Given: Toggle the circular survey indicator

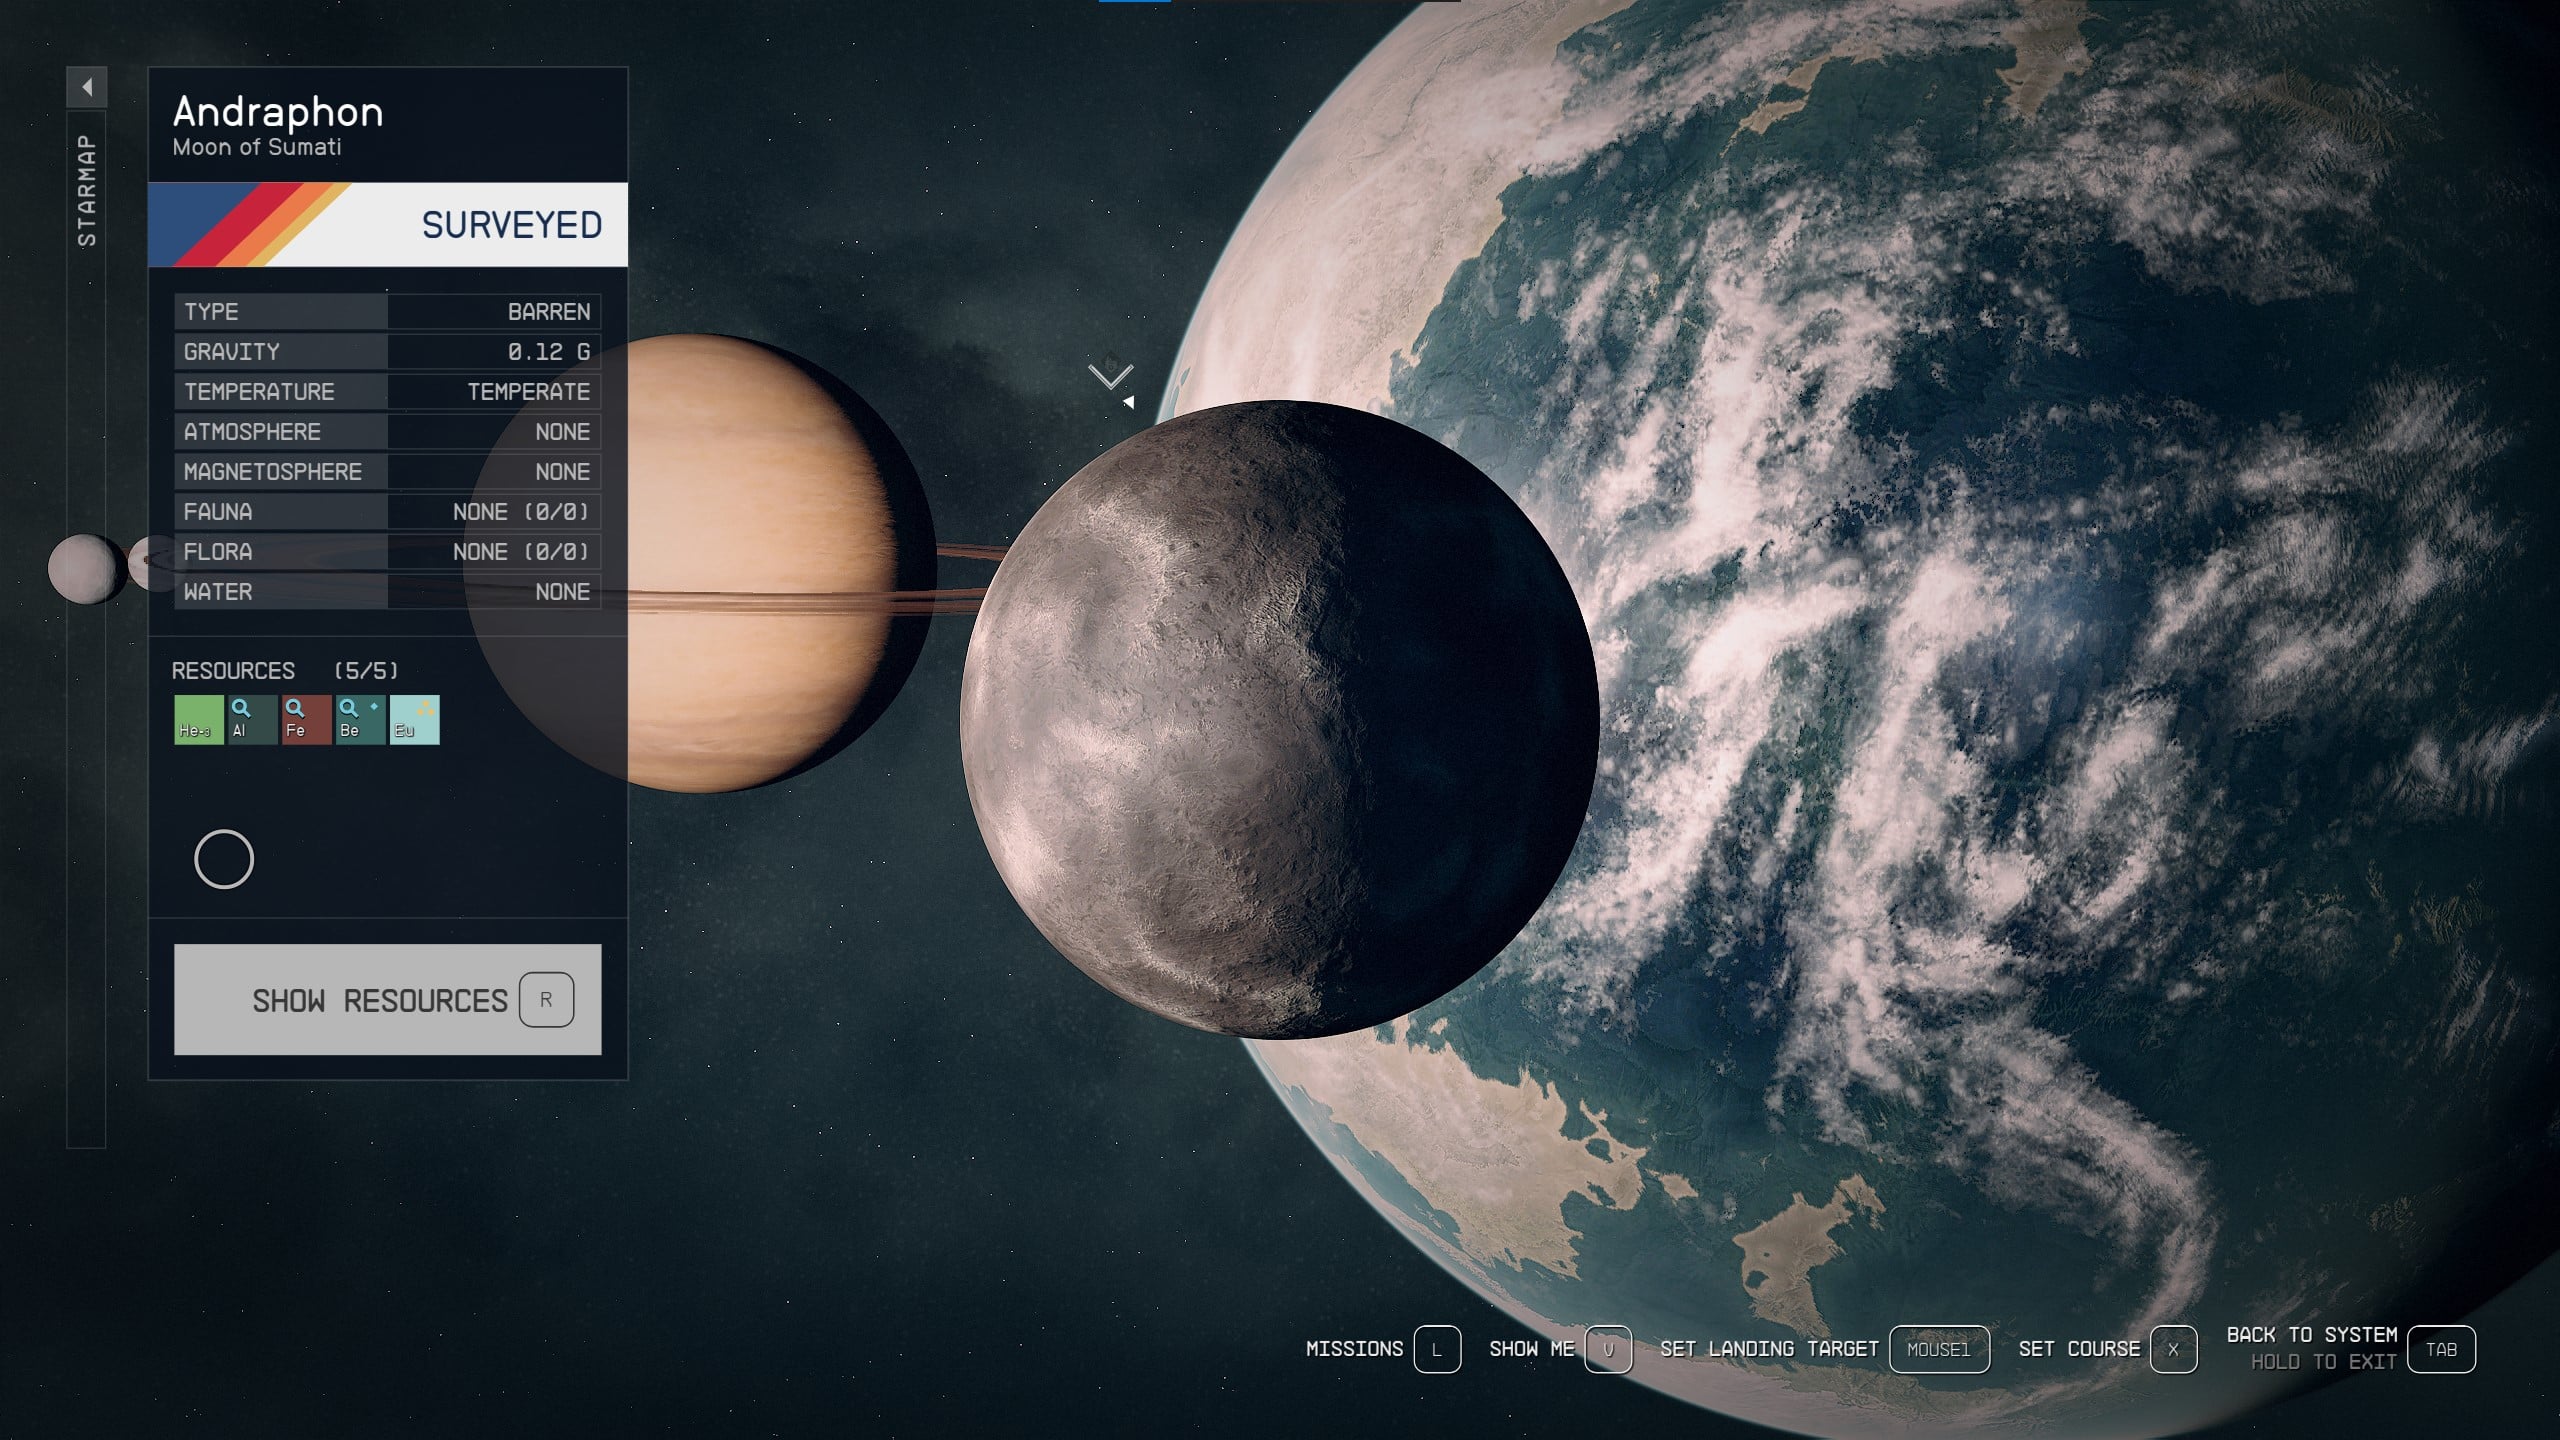Looking at the screenshot, I should click(x=223, y=858).
